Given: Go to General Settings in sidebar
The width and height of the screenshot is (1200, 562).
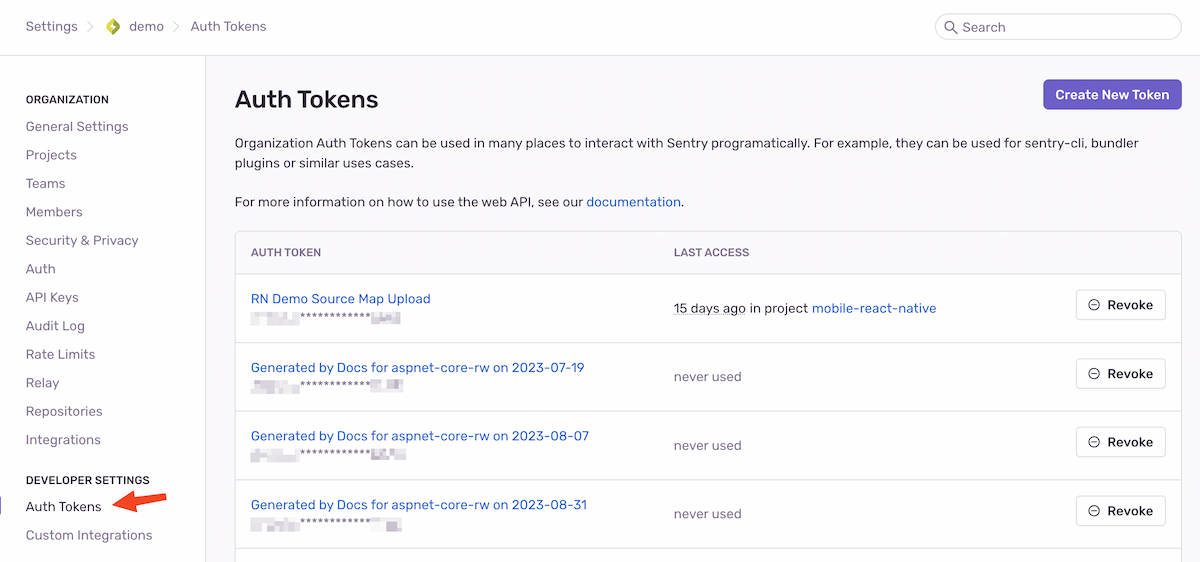Looking at the screenshot, I should click(x=77, y=127).
